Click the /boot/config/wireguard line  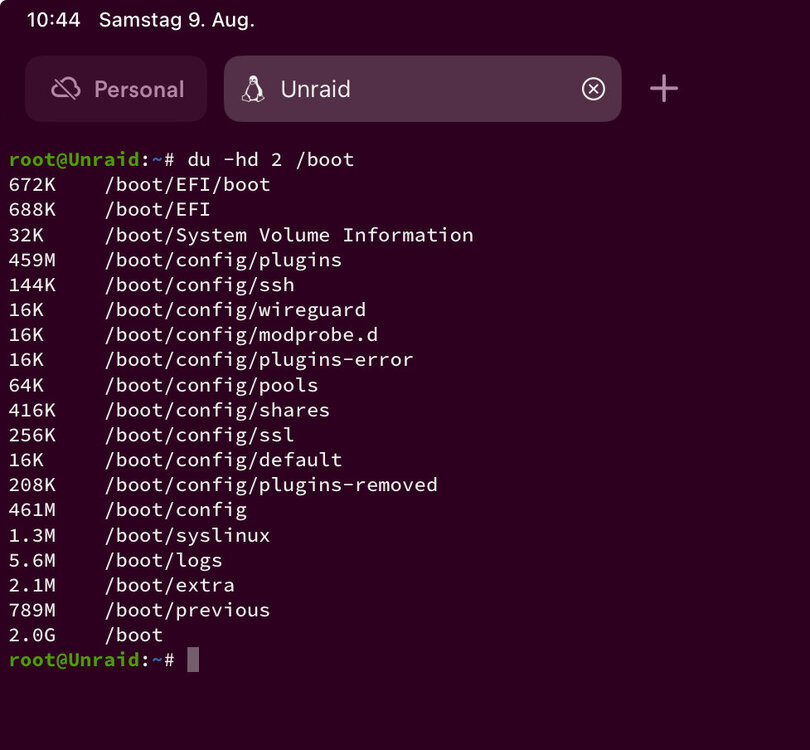(187, 310)
